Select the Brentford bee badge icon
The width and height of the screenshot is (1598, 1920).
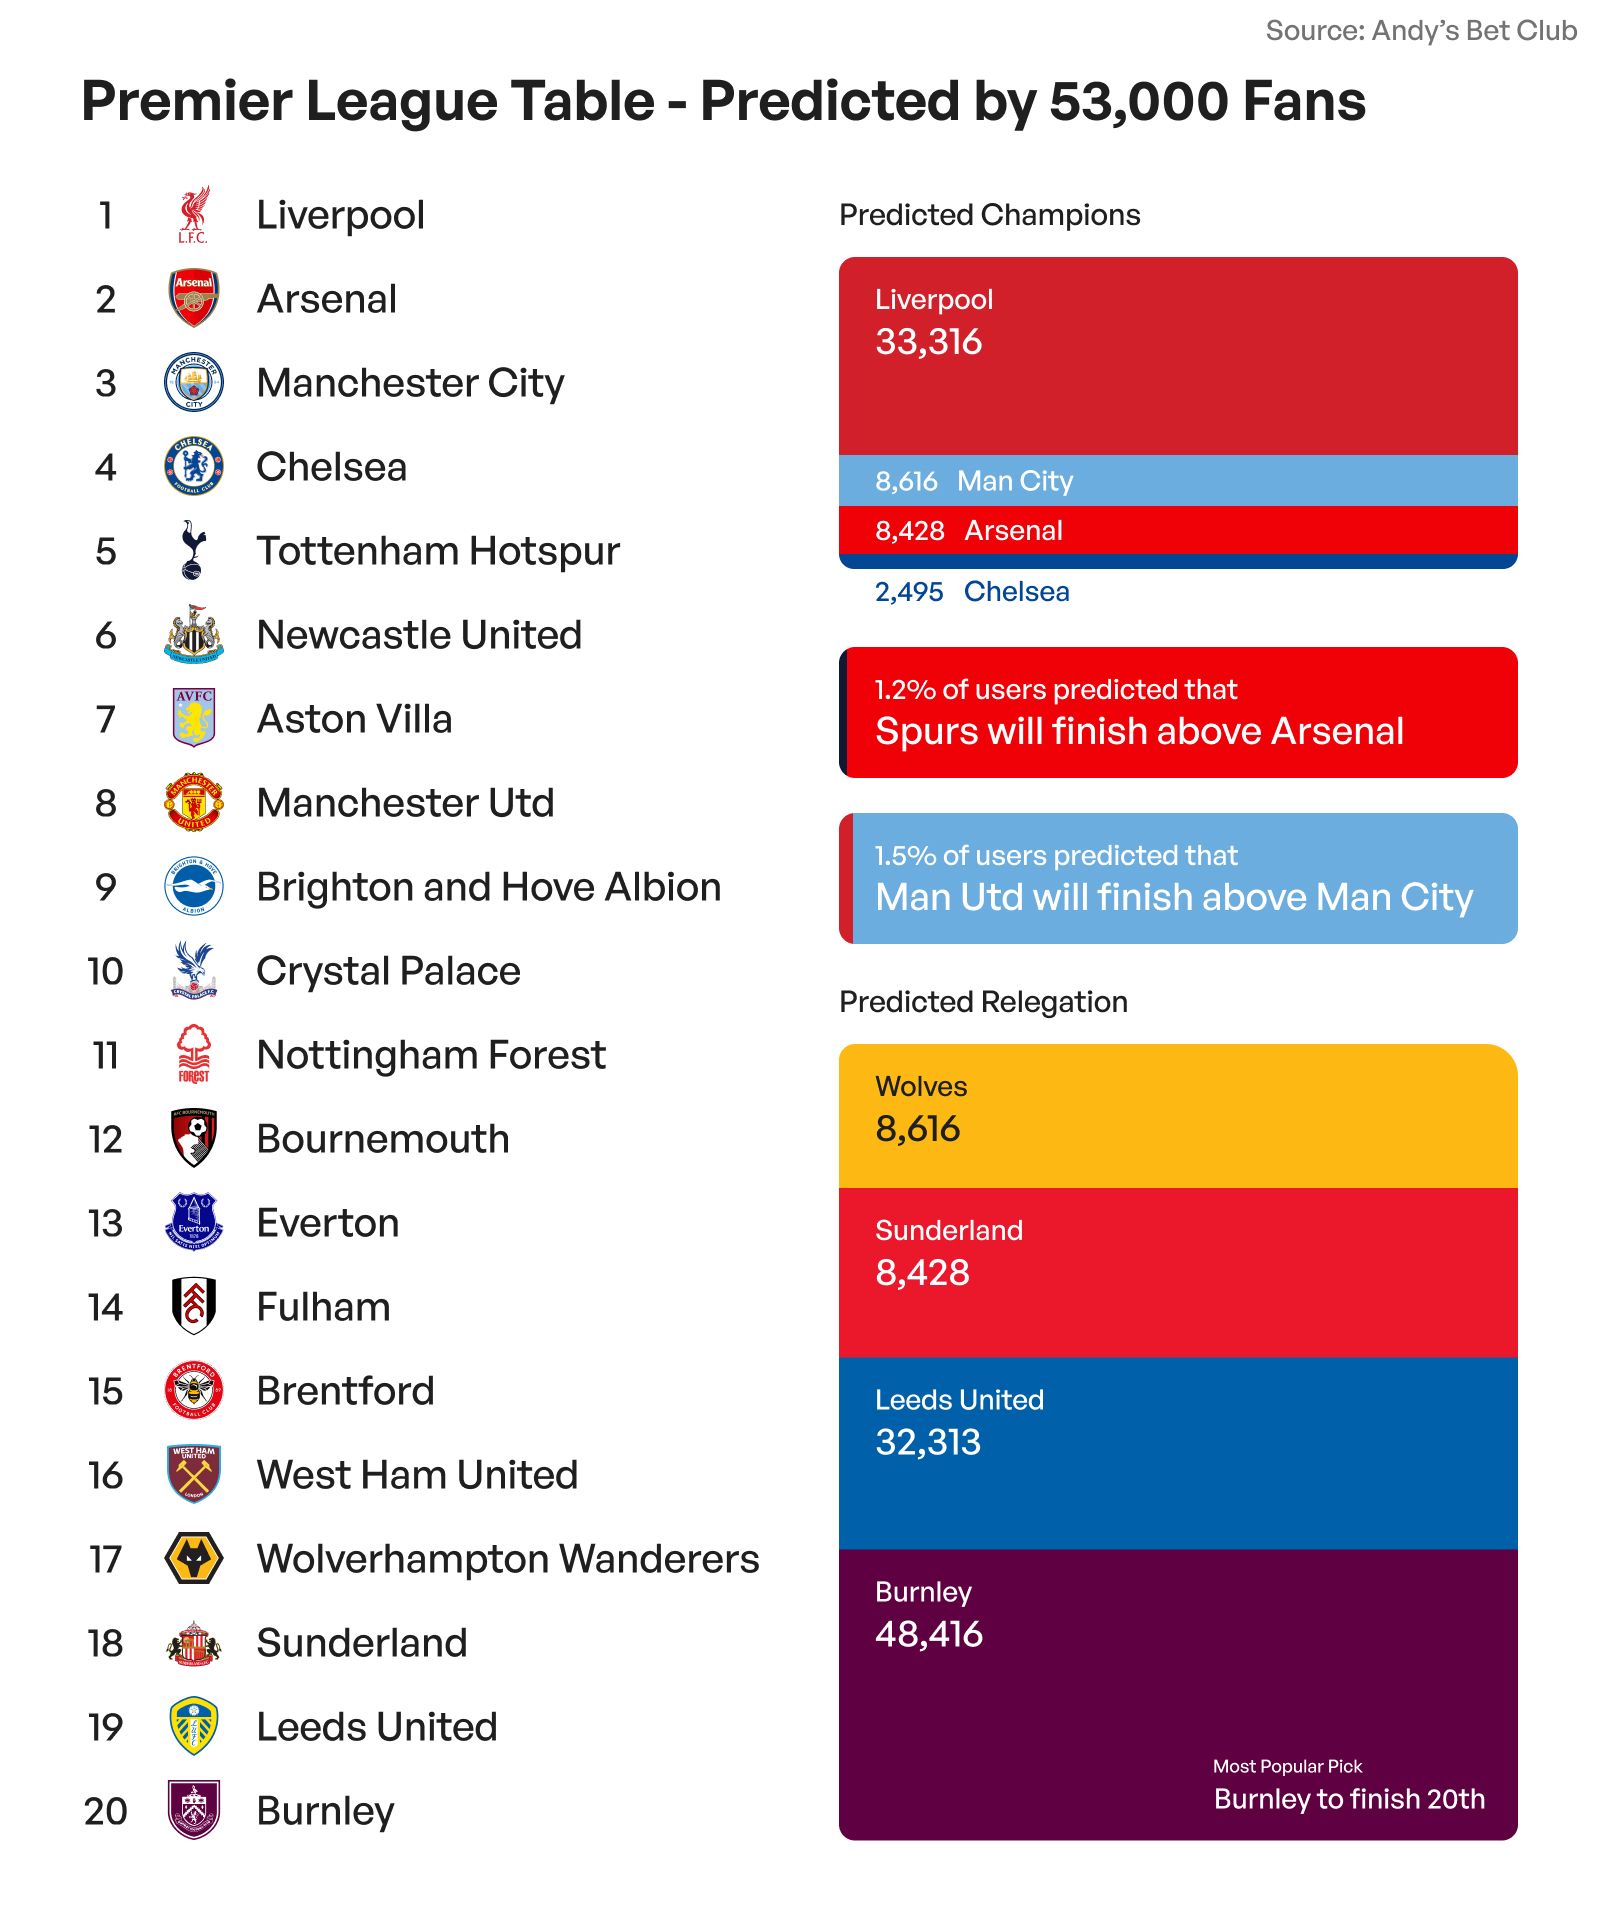pos(193,1390)
